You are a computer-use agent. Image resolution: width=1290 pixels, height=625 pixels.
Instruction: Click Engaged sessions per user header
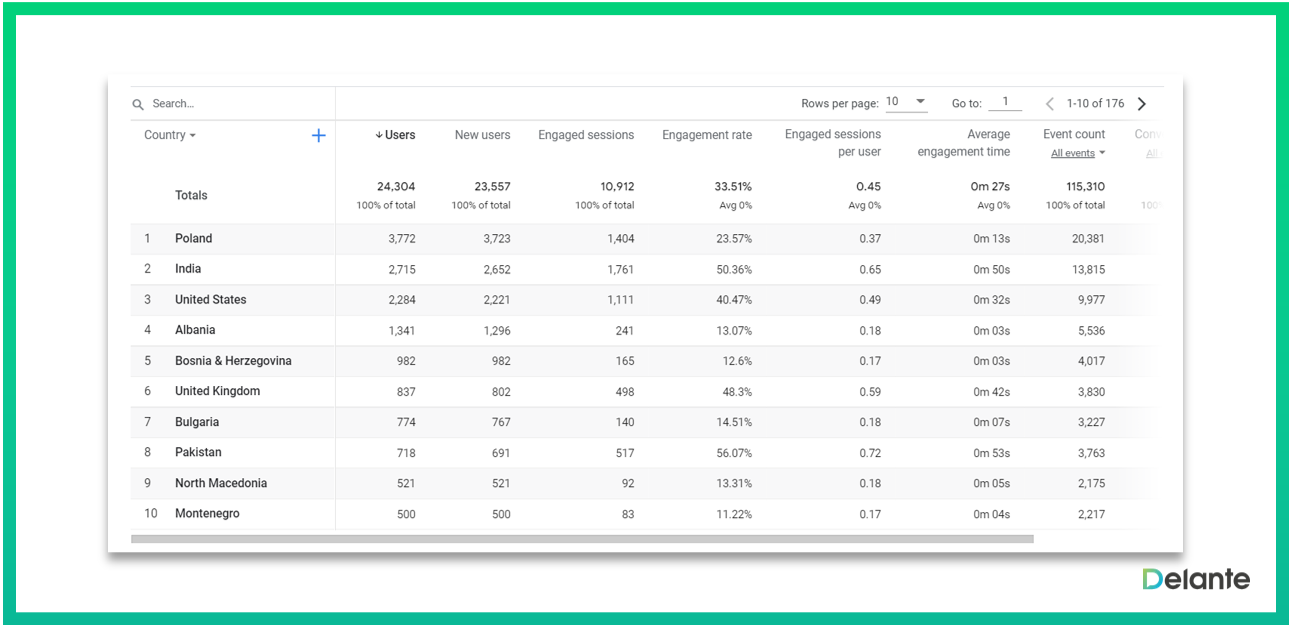[x=833, y=143]
